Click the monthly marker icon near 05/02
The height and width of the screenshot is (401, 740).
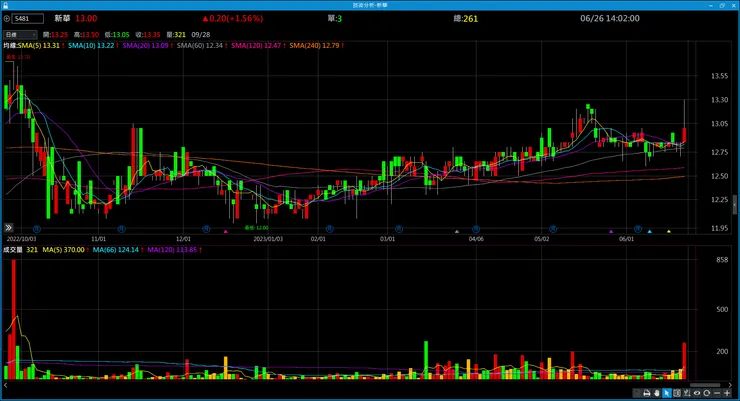[x=553, y=229]
